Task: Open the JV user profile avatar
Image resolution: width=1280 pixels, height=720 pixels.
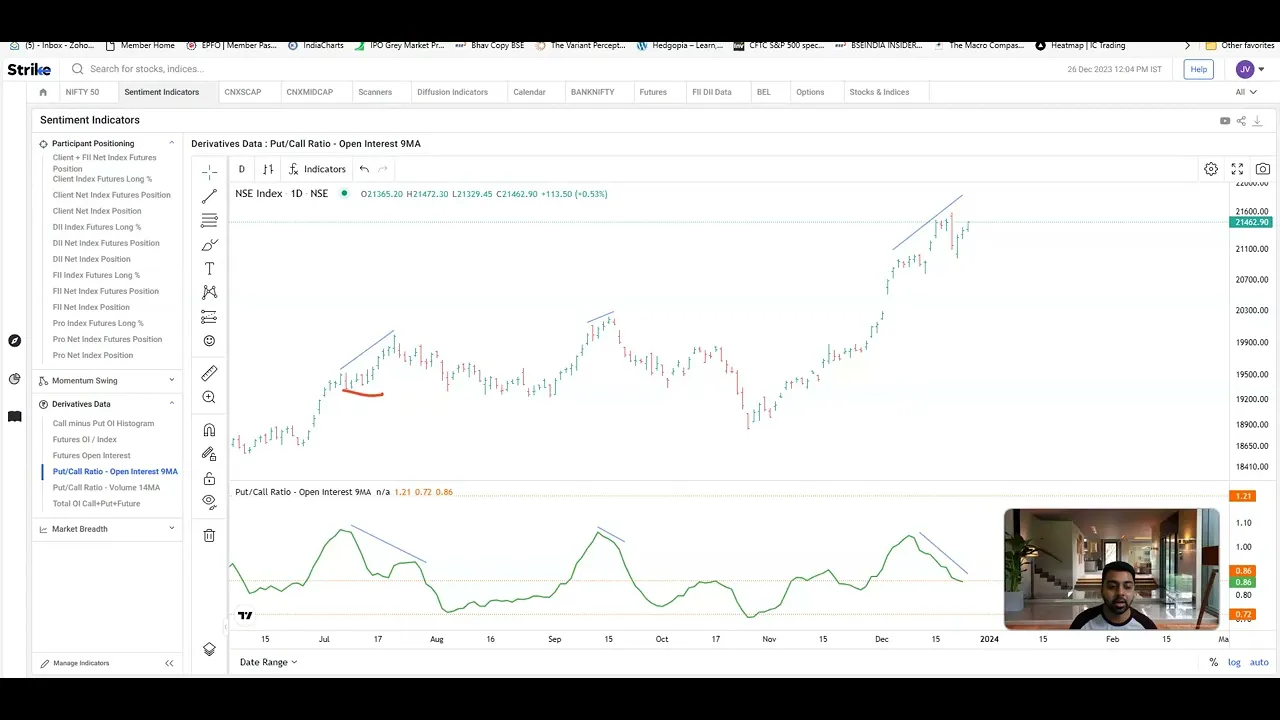Action: [x=1245, y=69]
